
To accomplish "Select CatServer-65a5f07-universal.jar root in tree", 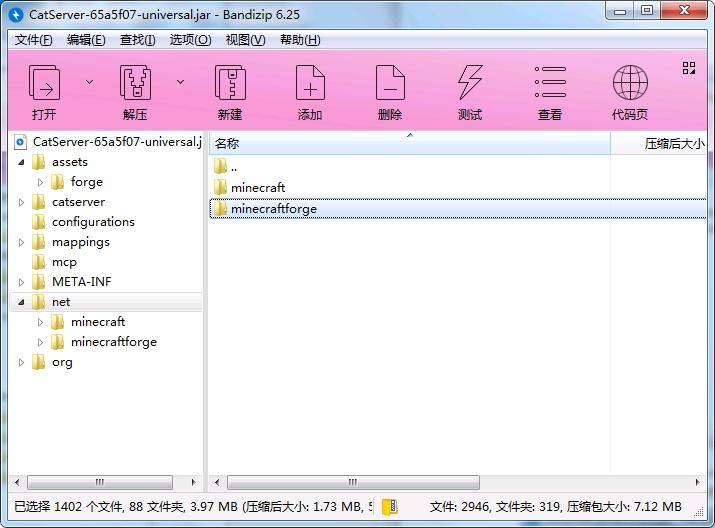I will pyautogui.click(x=108, y=142).
